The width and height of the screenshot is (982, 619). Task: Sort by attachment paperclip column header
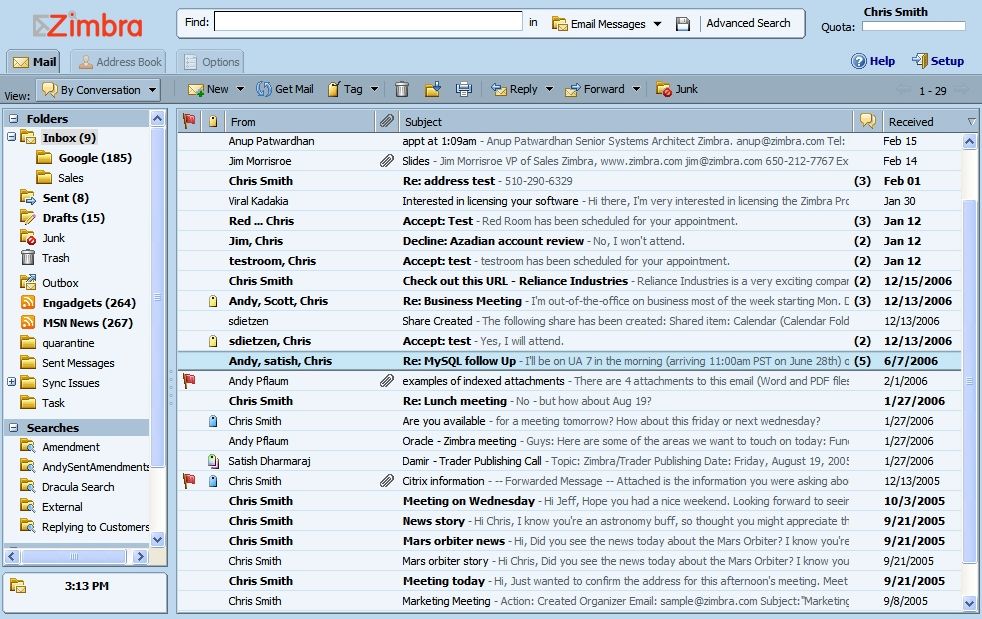coord(387,121)
